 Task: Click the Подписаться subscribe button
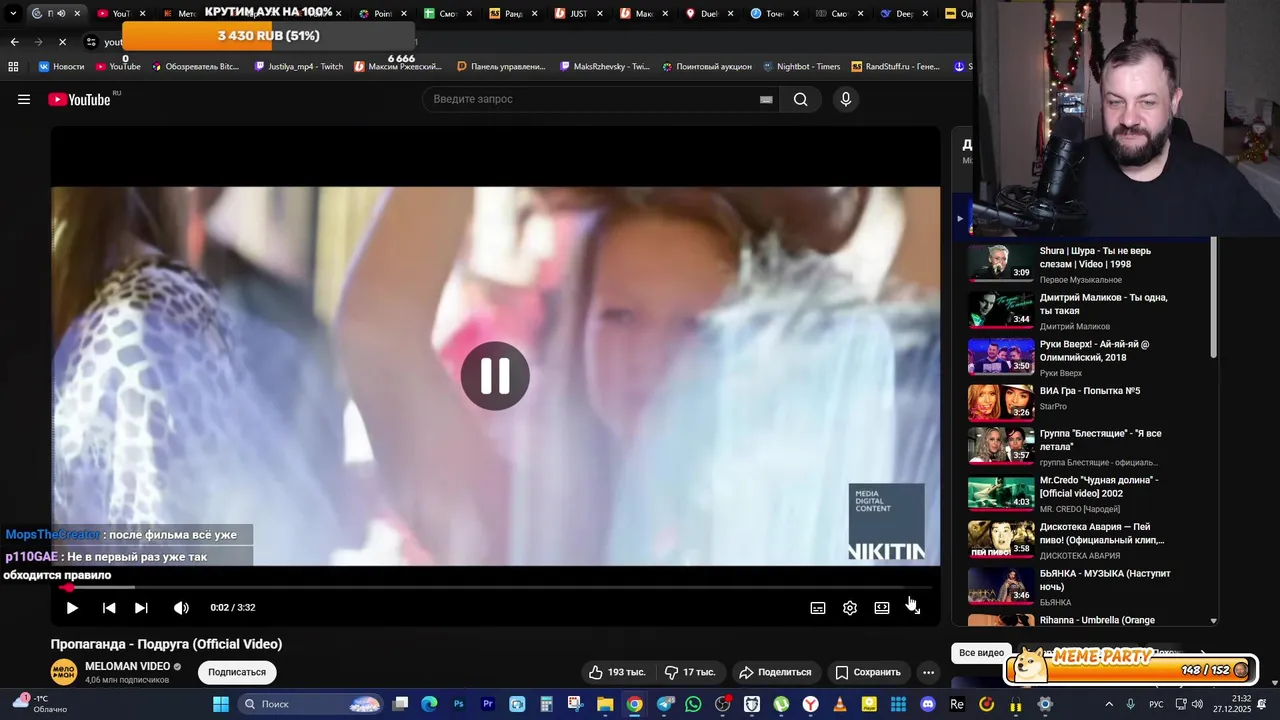pyautogui.click(x=237, y=672)
